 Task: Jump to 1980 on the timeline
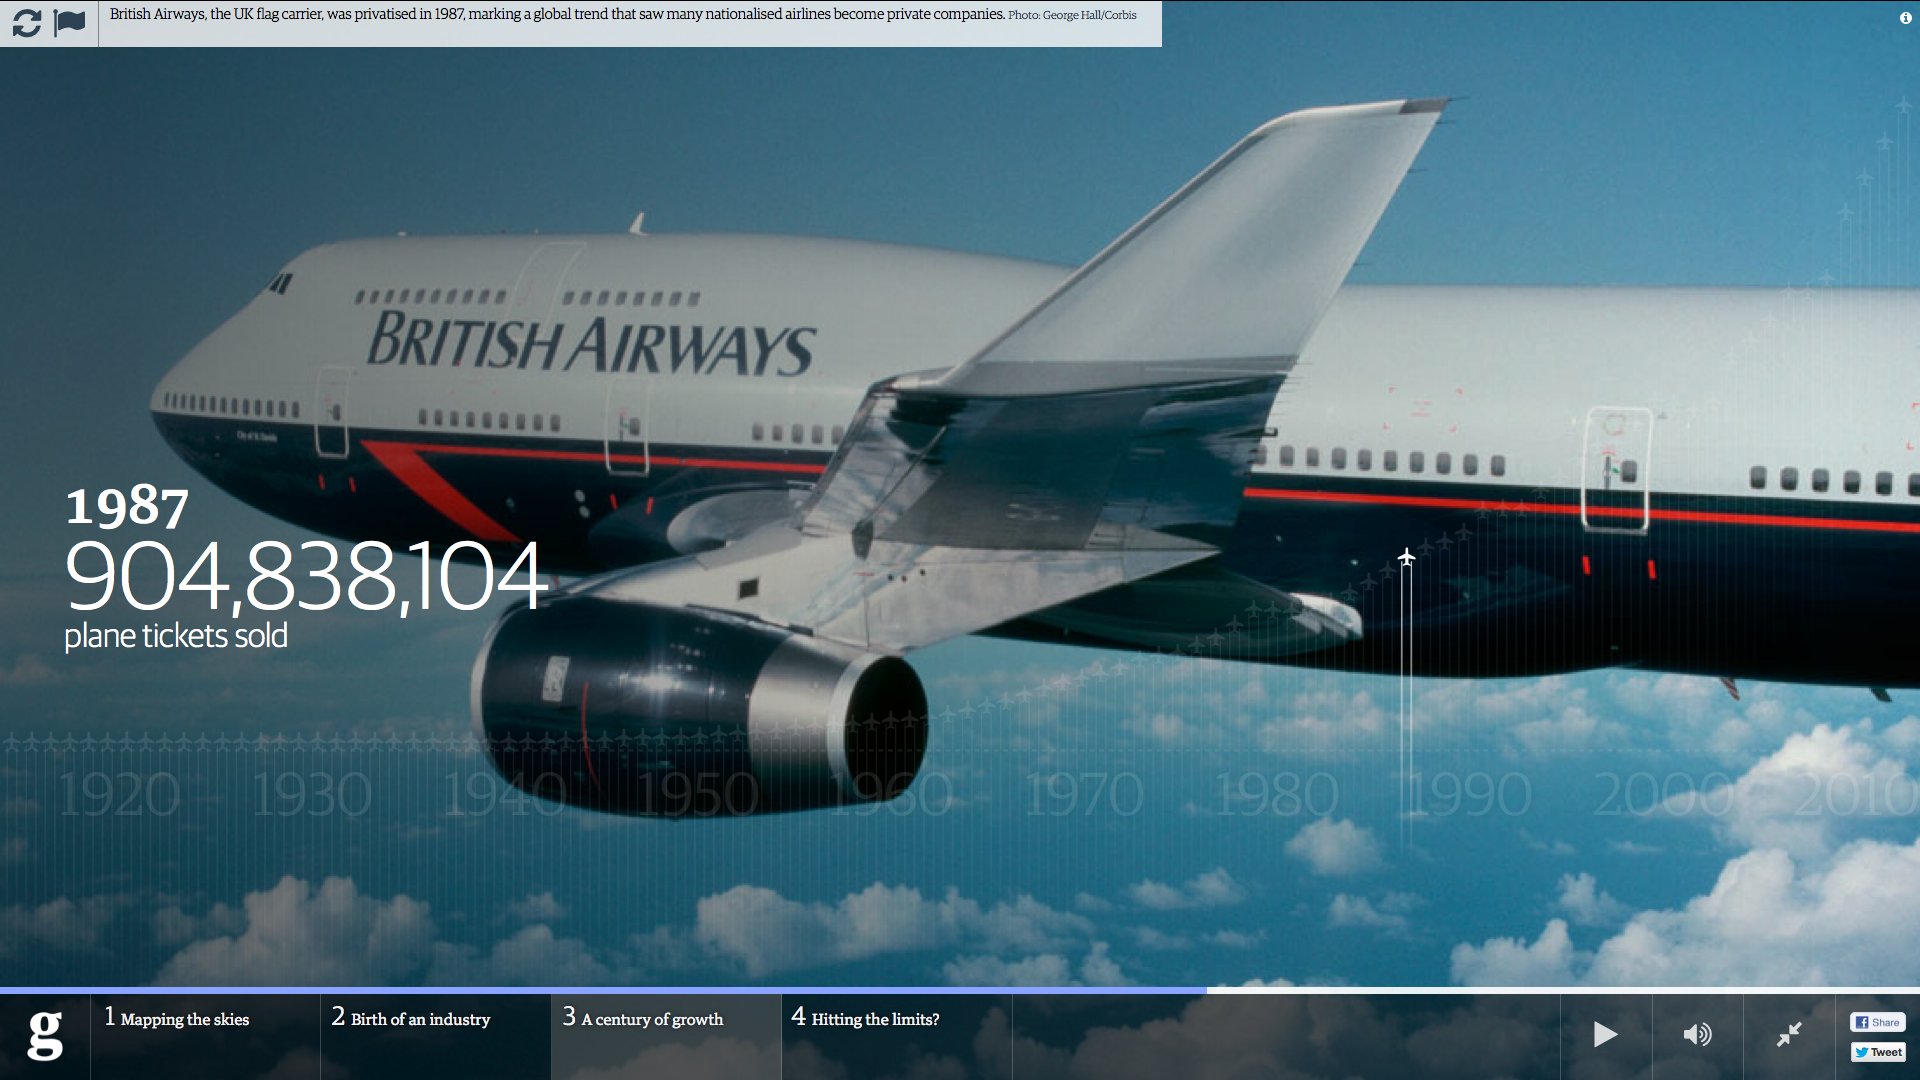(x=1277, y=795)
